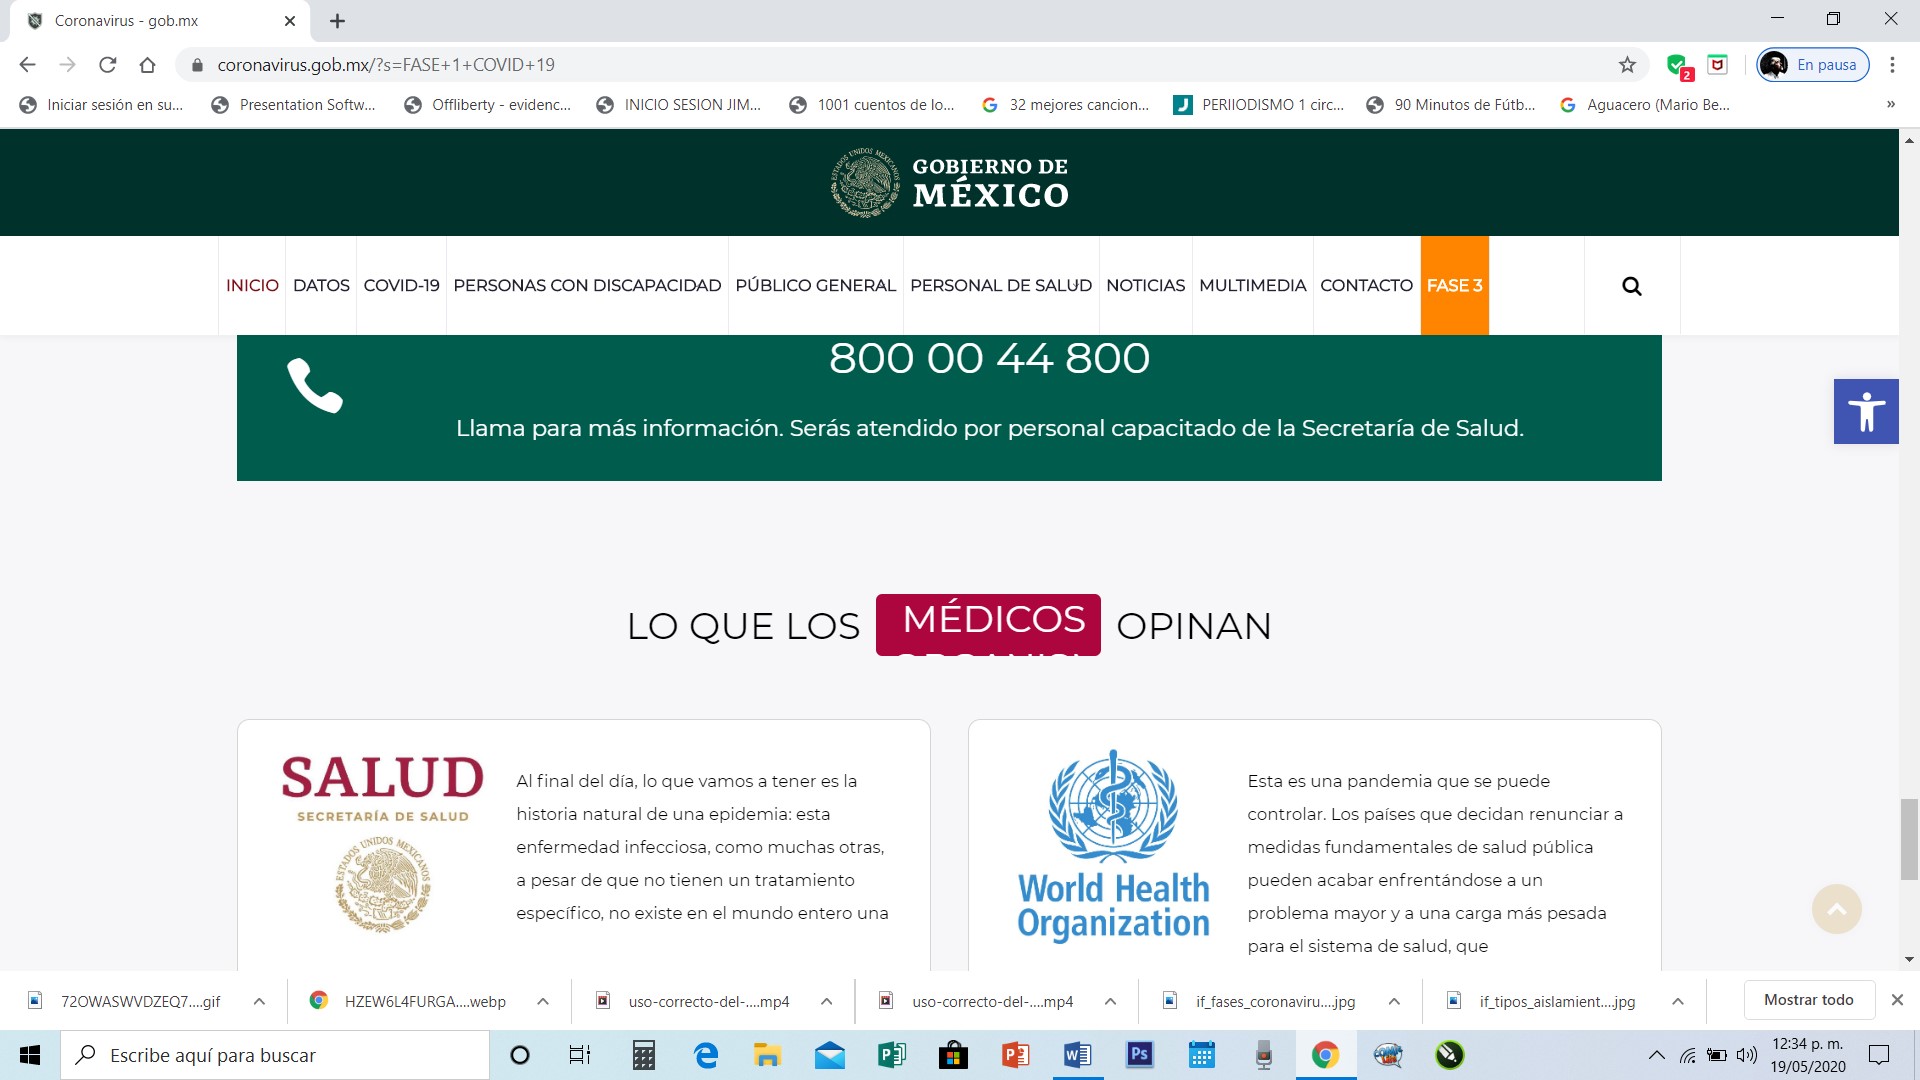Open the INICIO menu item
Image resolution: width=1920 pixels, height=1080 pixels.
click(252, 285)
